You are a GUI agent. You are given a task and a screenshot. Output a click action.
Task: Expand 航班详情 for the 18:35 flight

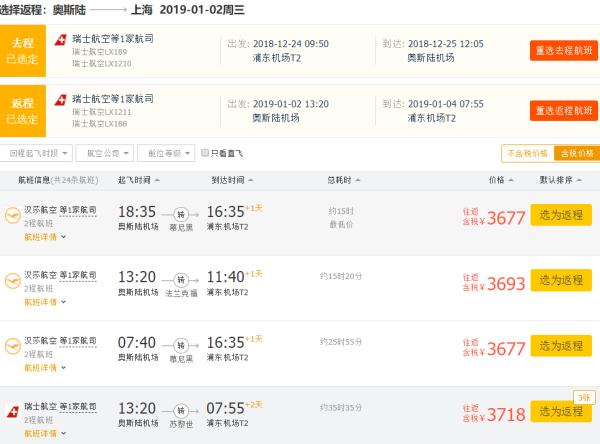click(x=45, y=237)
